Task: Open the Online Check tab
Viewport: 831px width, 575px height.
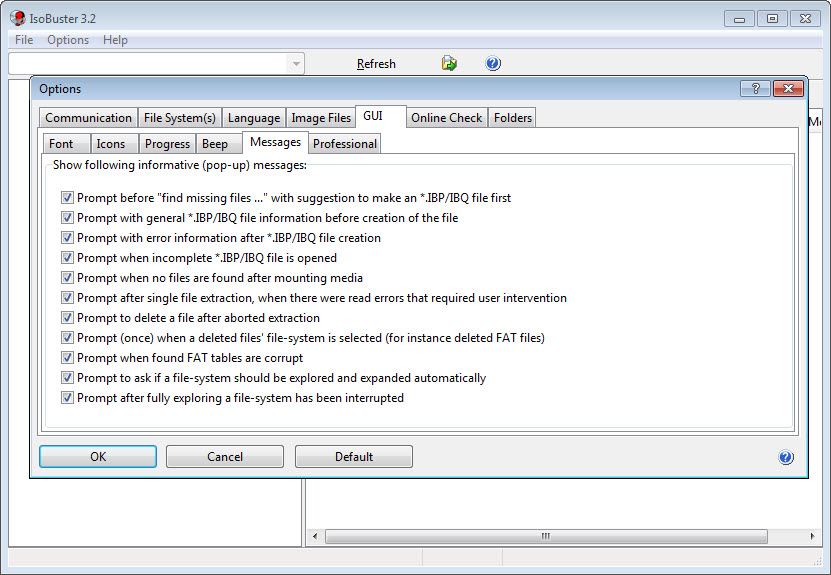Action: 447,118
